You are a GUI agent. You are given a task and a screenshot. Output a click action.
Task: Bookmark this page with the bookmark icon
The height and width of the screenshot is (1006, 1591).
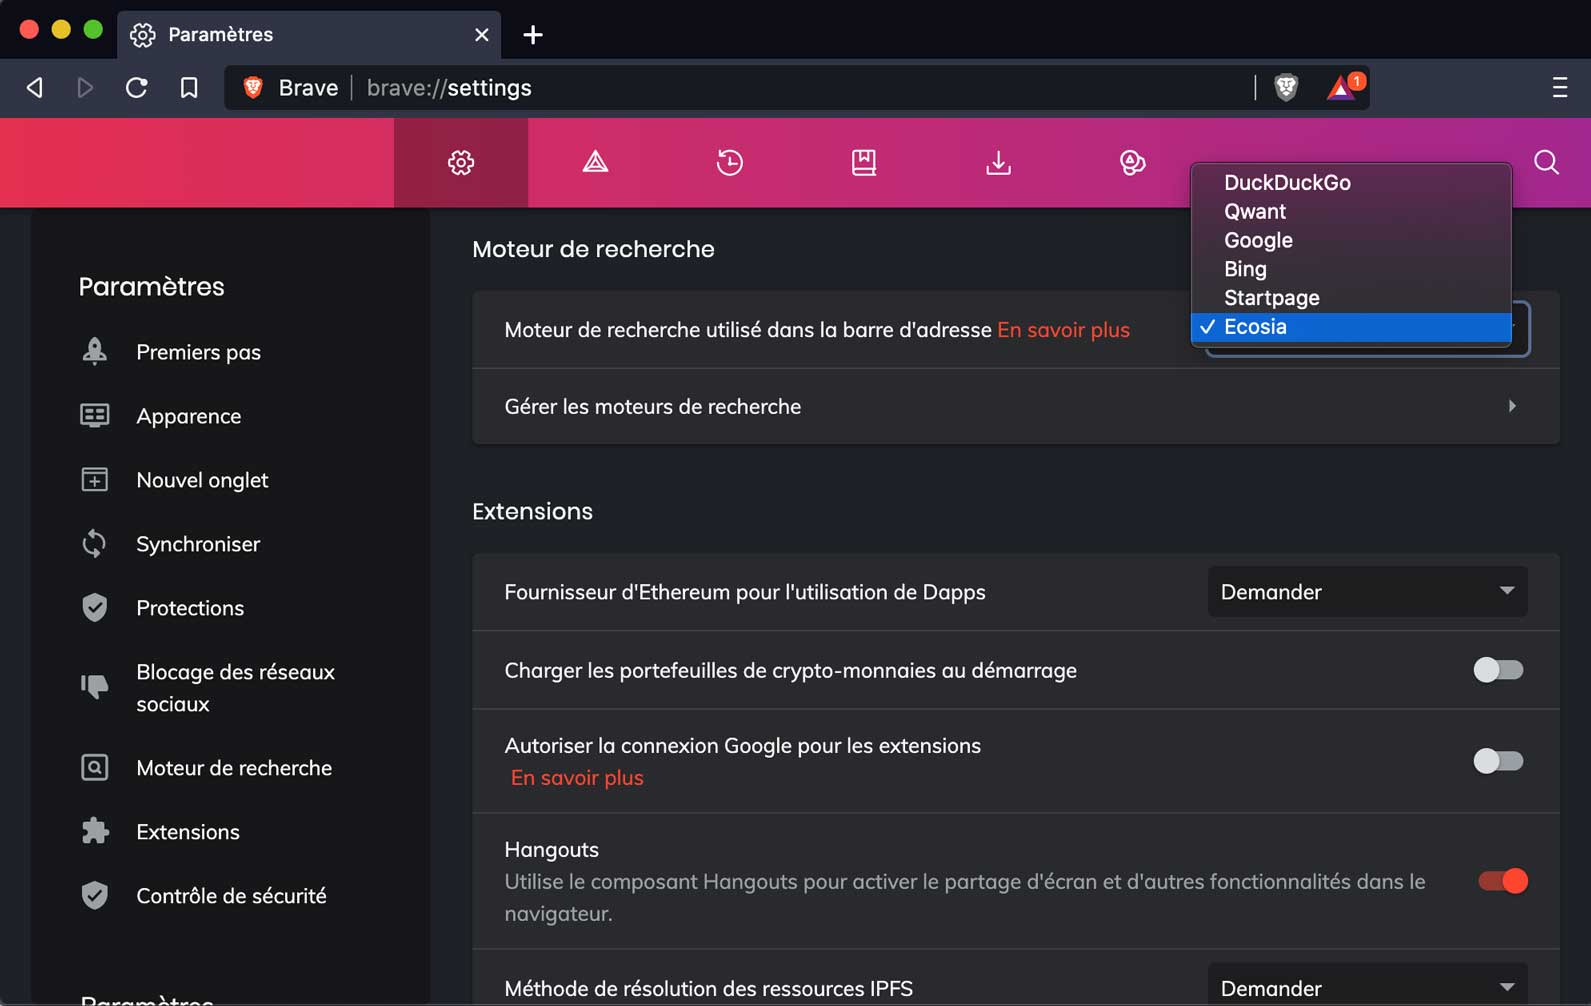point(189,88)
